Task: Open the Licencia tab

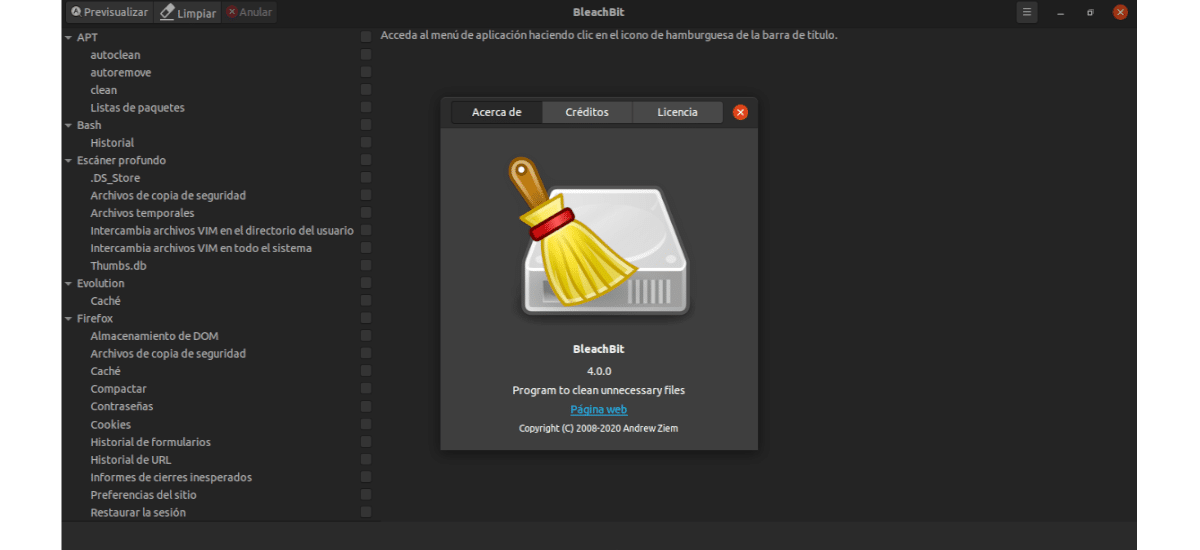Action: [x=677, y=112]
